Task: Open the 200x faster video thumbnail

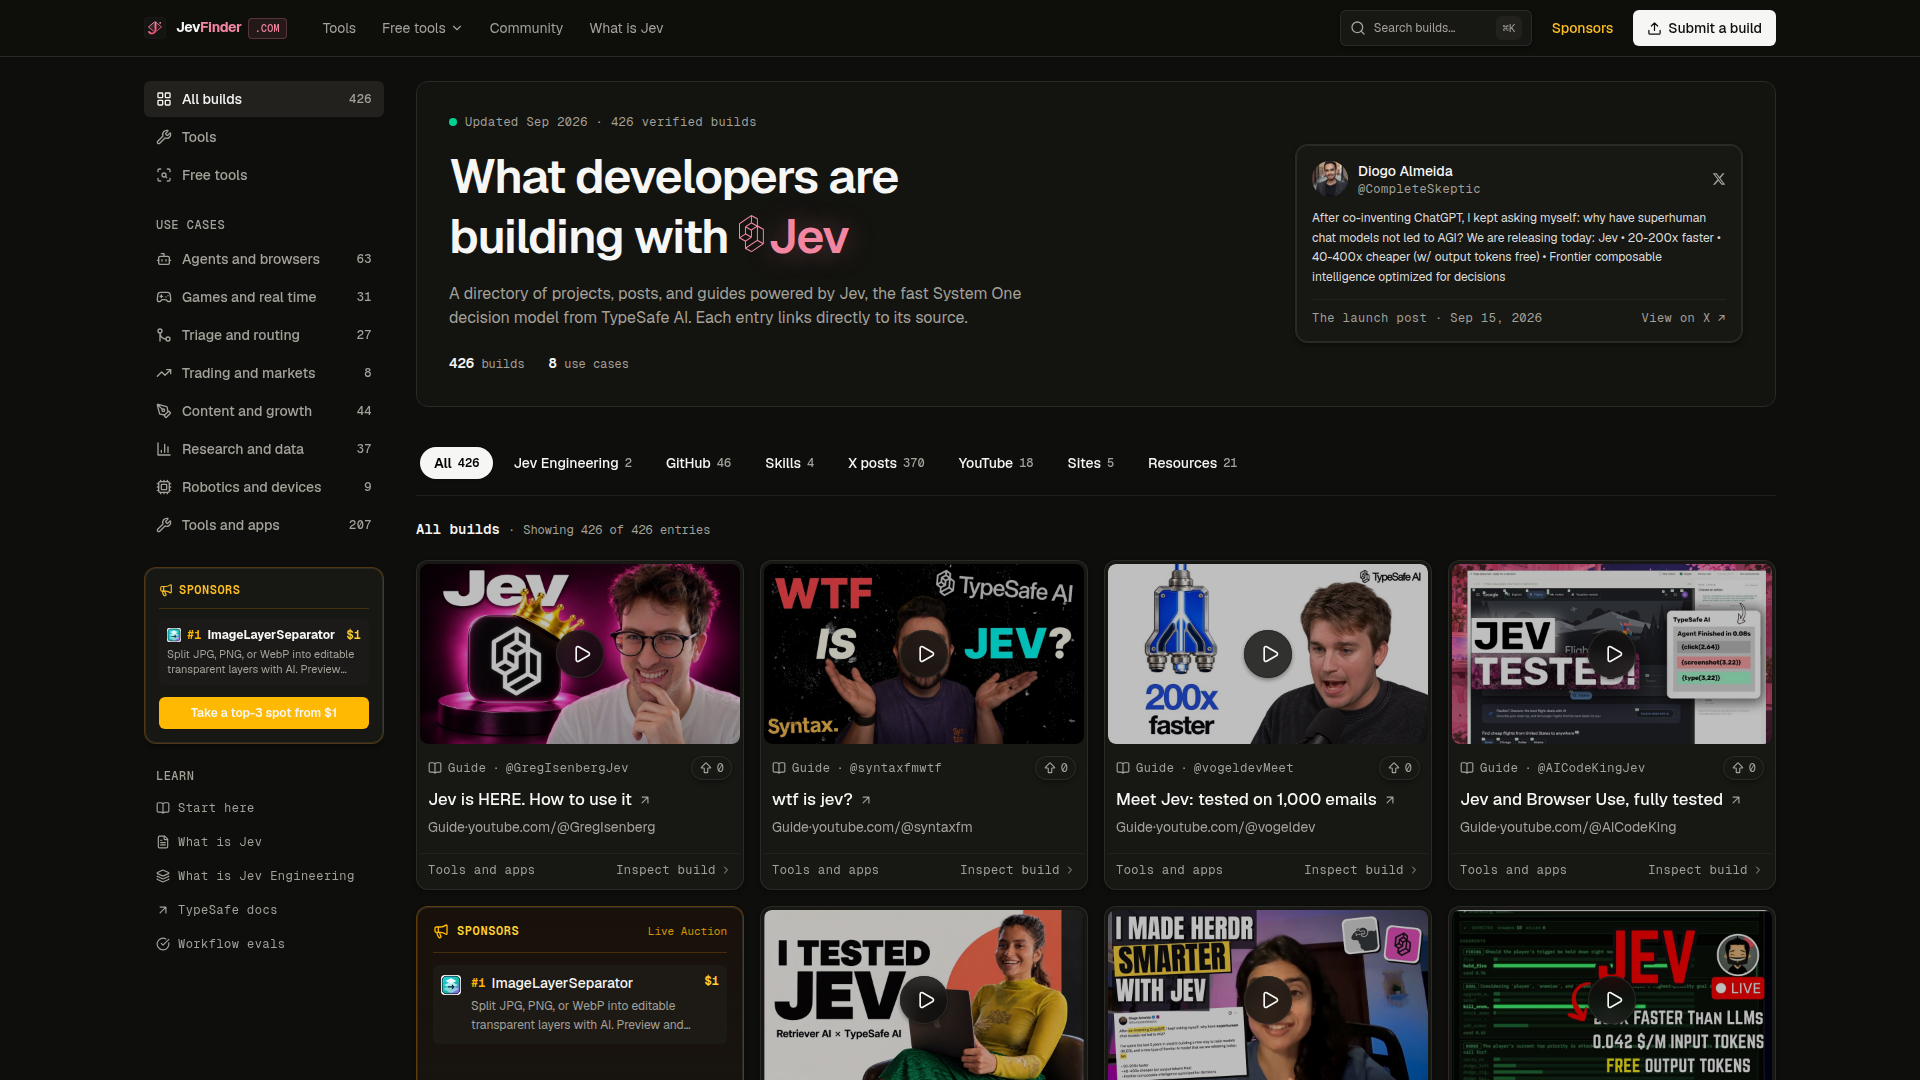Action: point(1269,654)
